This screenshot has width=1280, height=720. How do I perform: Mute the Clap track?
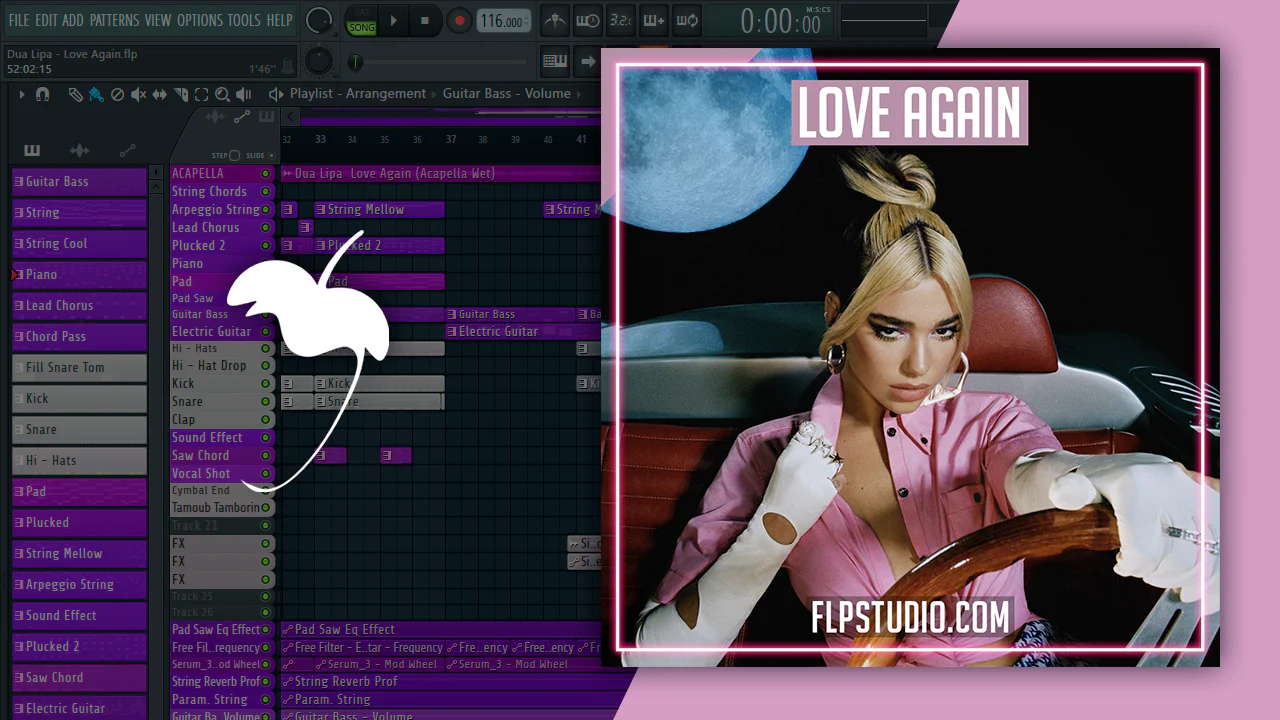pyautogui.click(x=266, y=420)
